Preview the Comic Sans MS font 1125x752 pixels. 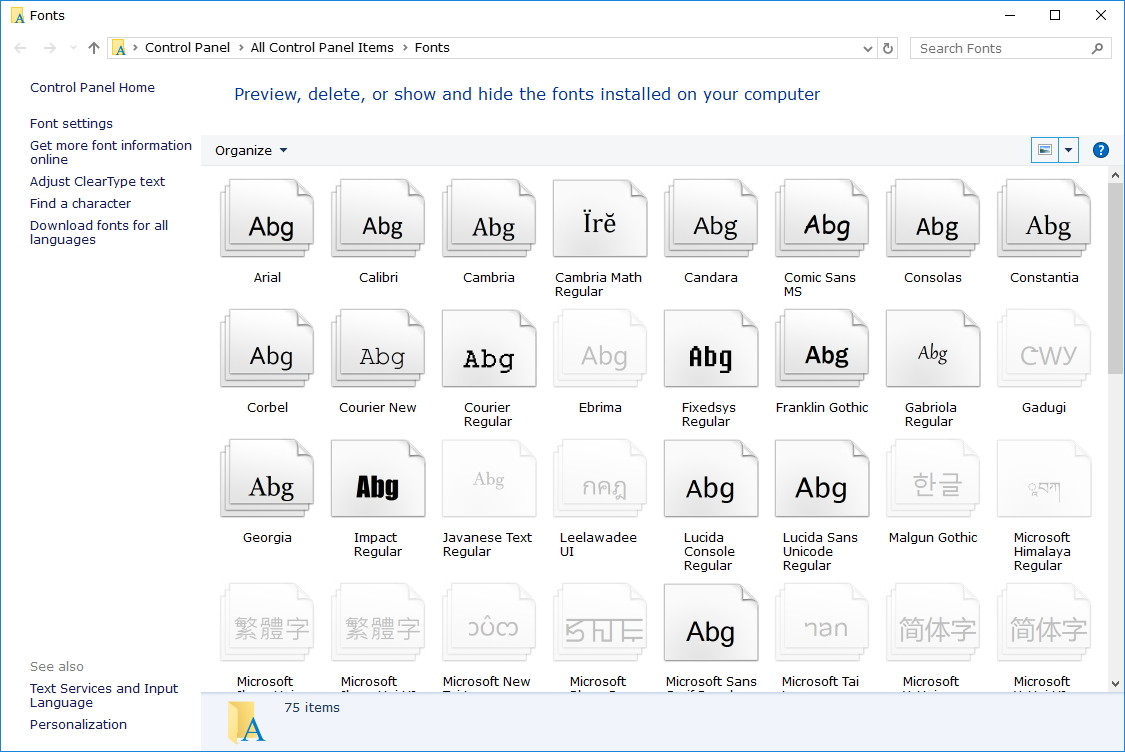(821, 218)
